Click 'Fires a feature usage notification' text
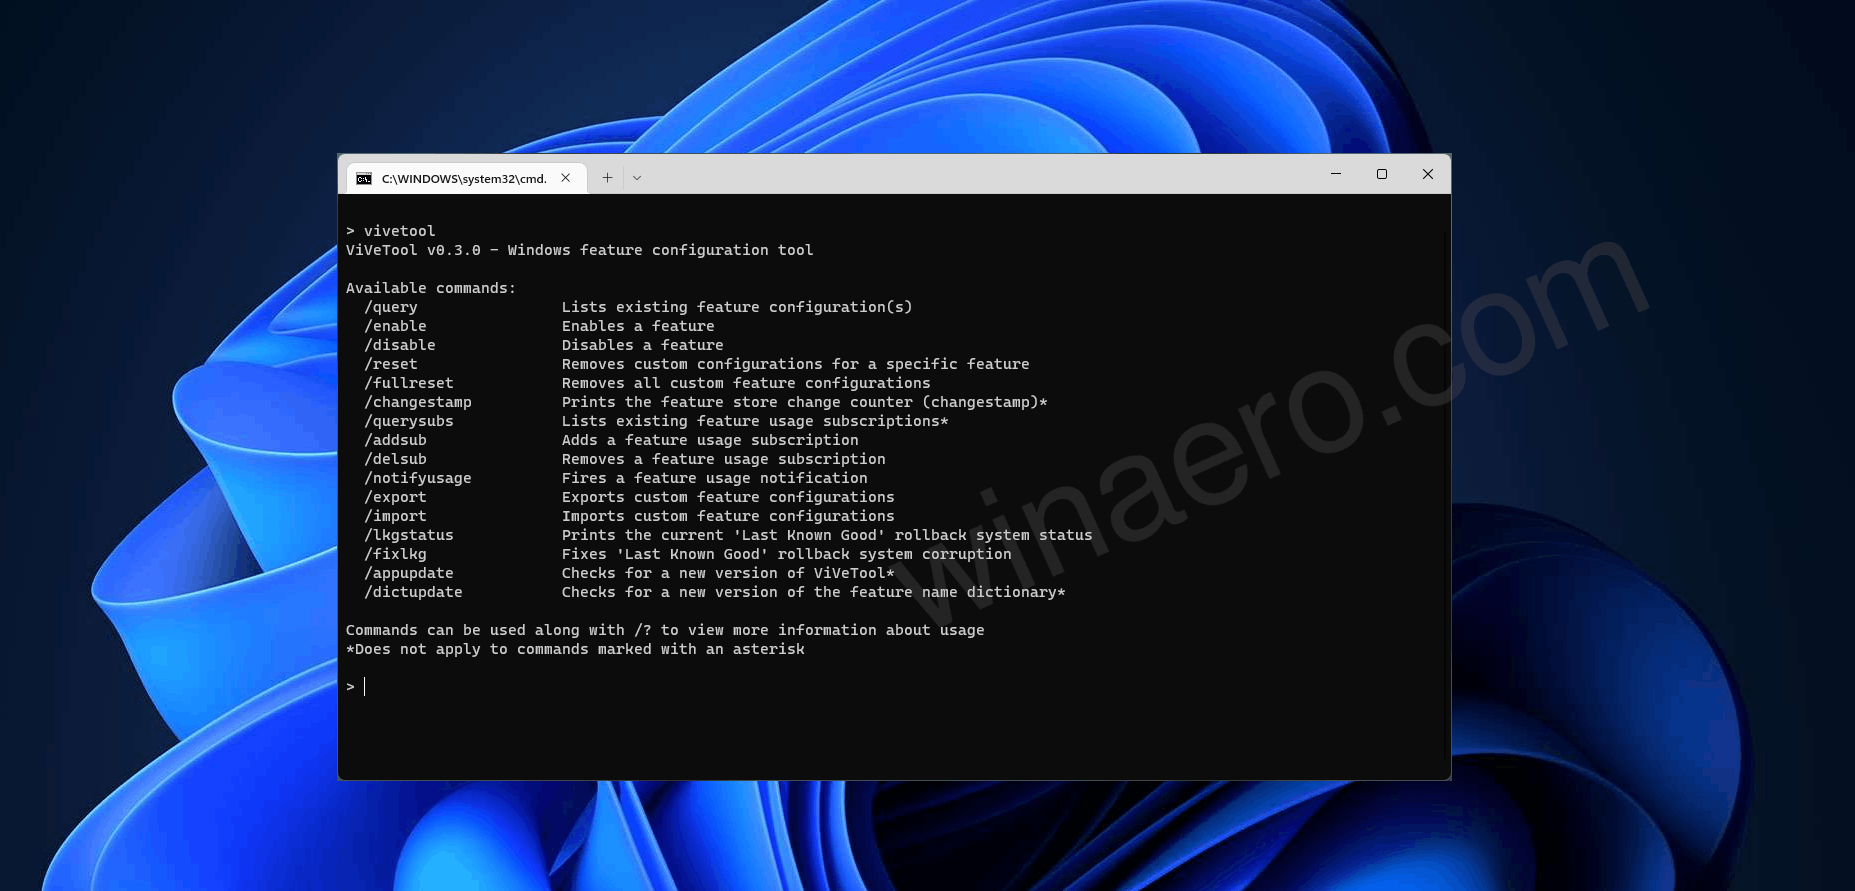Viewport: 1855px width, 891px height. tap(715, 478)
